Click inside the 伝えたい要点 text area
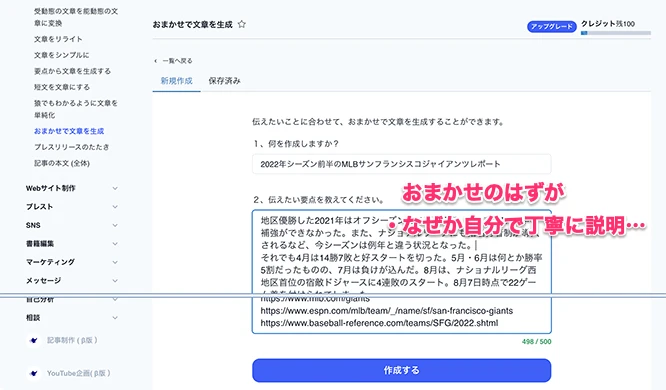666x390 pixels. click(401, 271)
